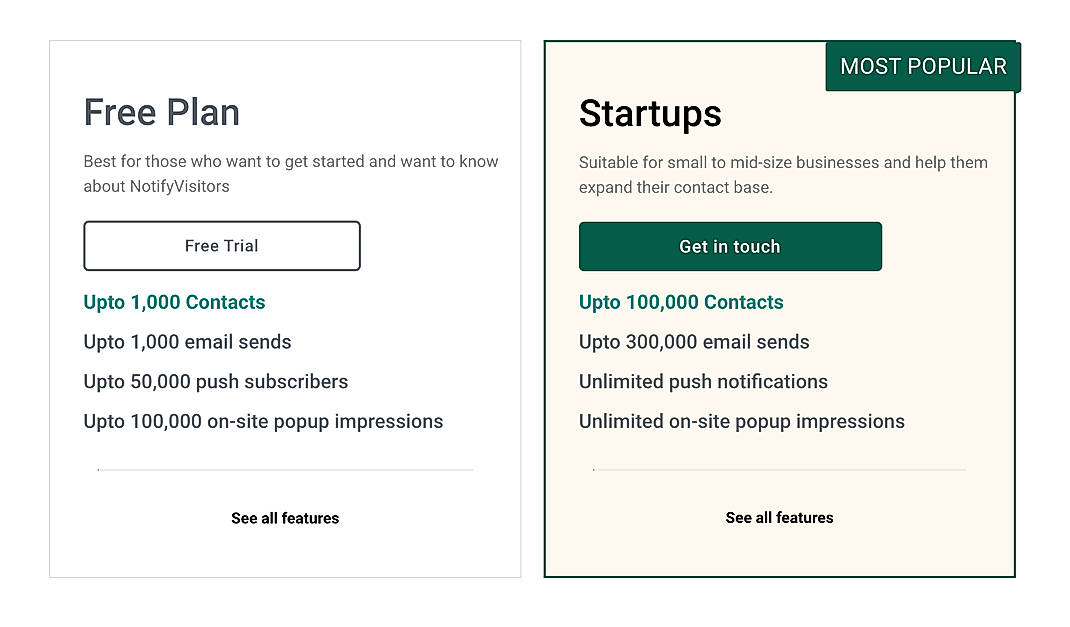Click Upto 100,000 on-site popup impressions
The width and height of the screenshot is (1070, 627).
pyautogui.click(x=263, y=421)
